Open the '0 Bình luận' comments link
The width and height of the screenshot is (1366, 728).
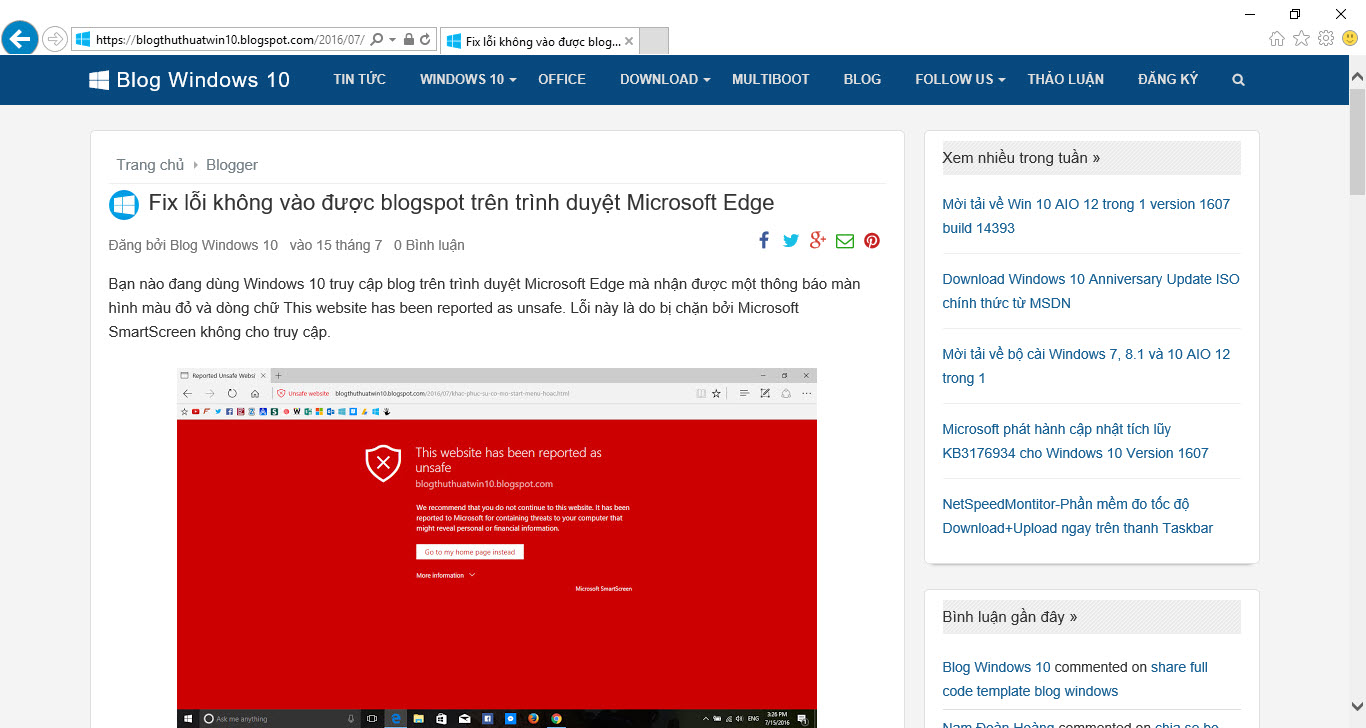point(429,245)
